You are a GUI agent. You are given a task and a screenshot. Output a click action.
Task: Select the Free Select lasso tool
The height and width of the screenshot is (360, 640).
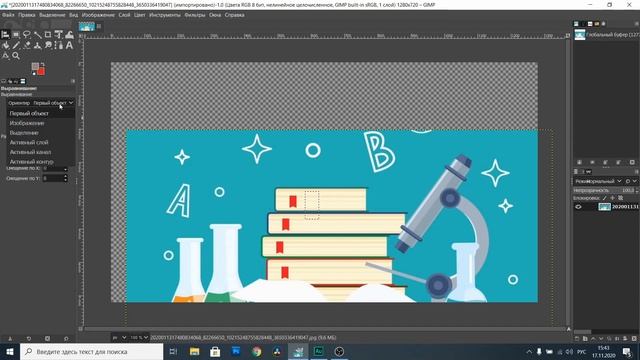click(27, 35)
